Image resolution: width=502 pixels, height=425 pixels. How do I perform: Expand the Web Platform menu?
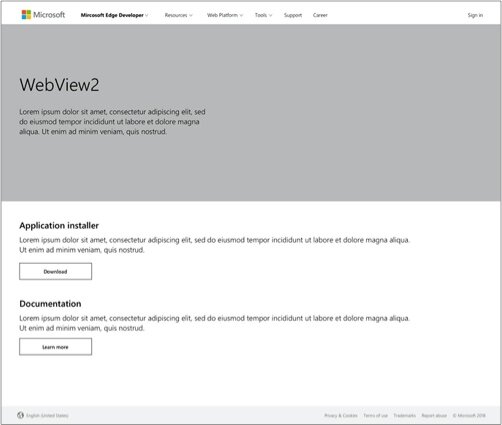[225, 15]
